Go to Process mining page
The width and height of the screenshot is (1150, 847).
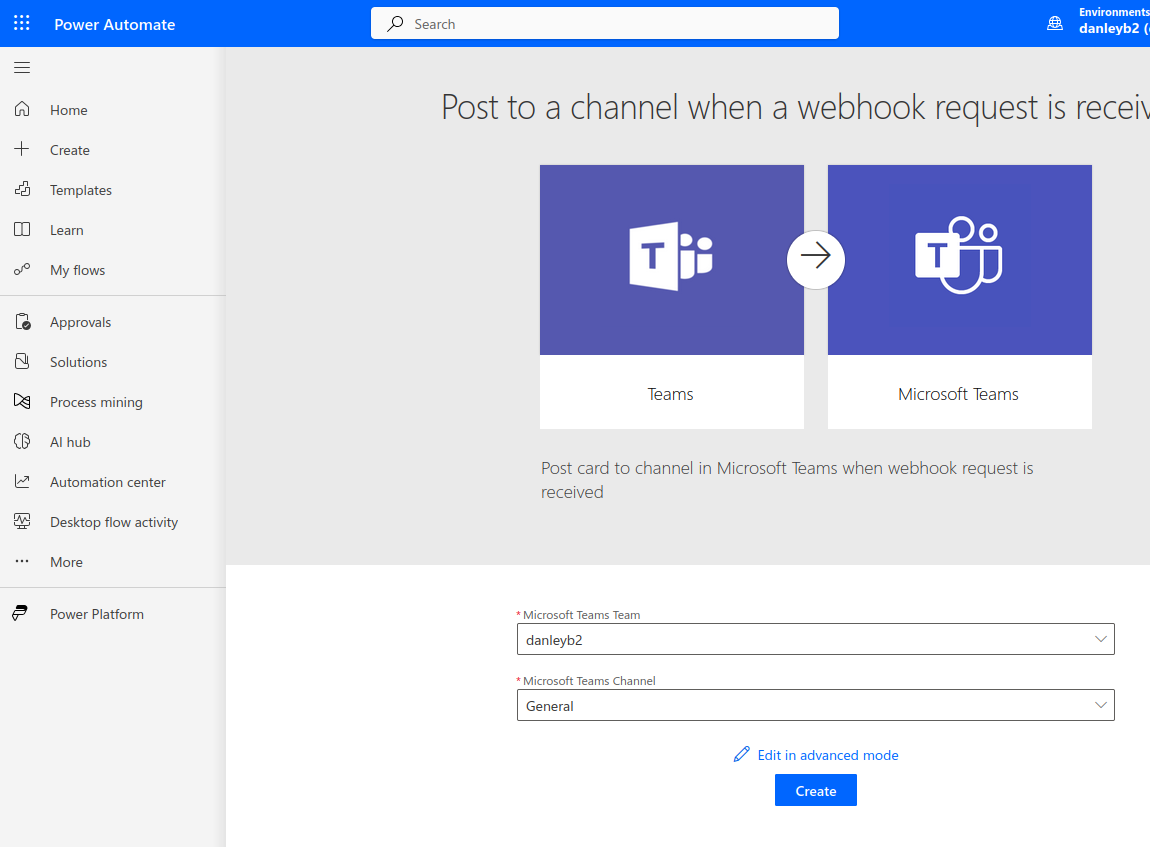96,402
